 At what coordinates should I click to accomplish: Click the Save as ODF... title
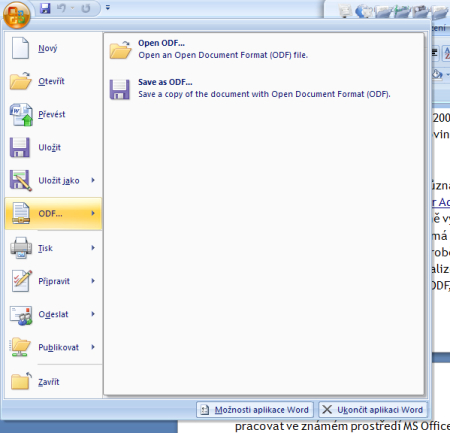pos(165,82)
